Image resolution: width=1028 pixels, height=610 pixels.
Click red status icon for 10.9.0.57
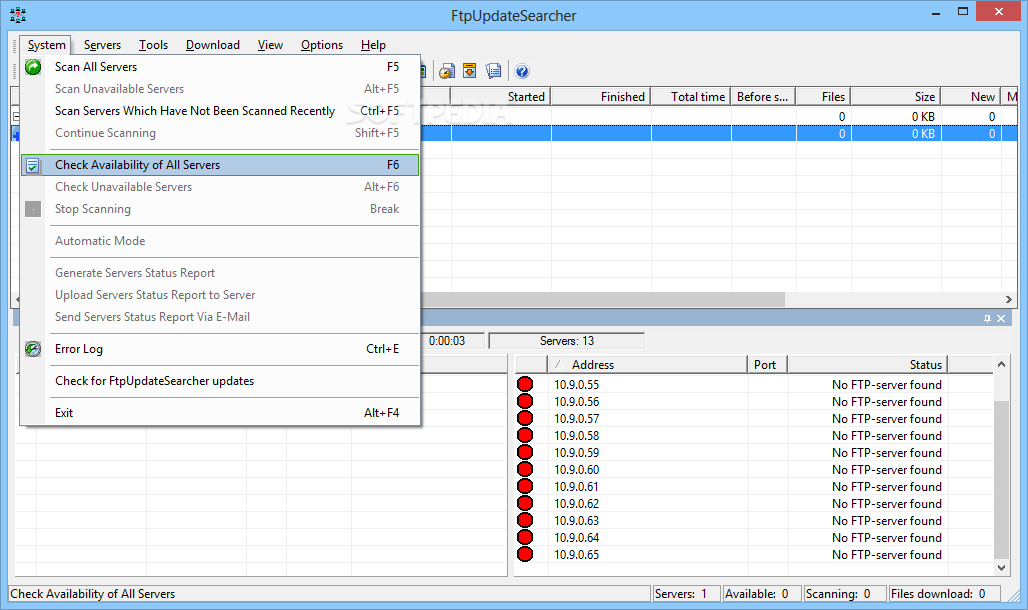525,418
